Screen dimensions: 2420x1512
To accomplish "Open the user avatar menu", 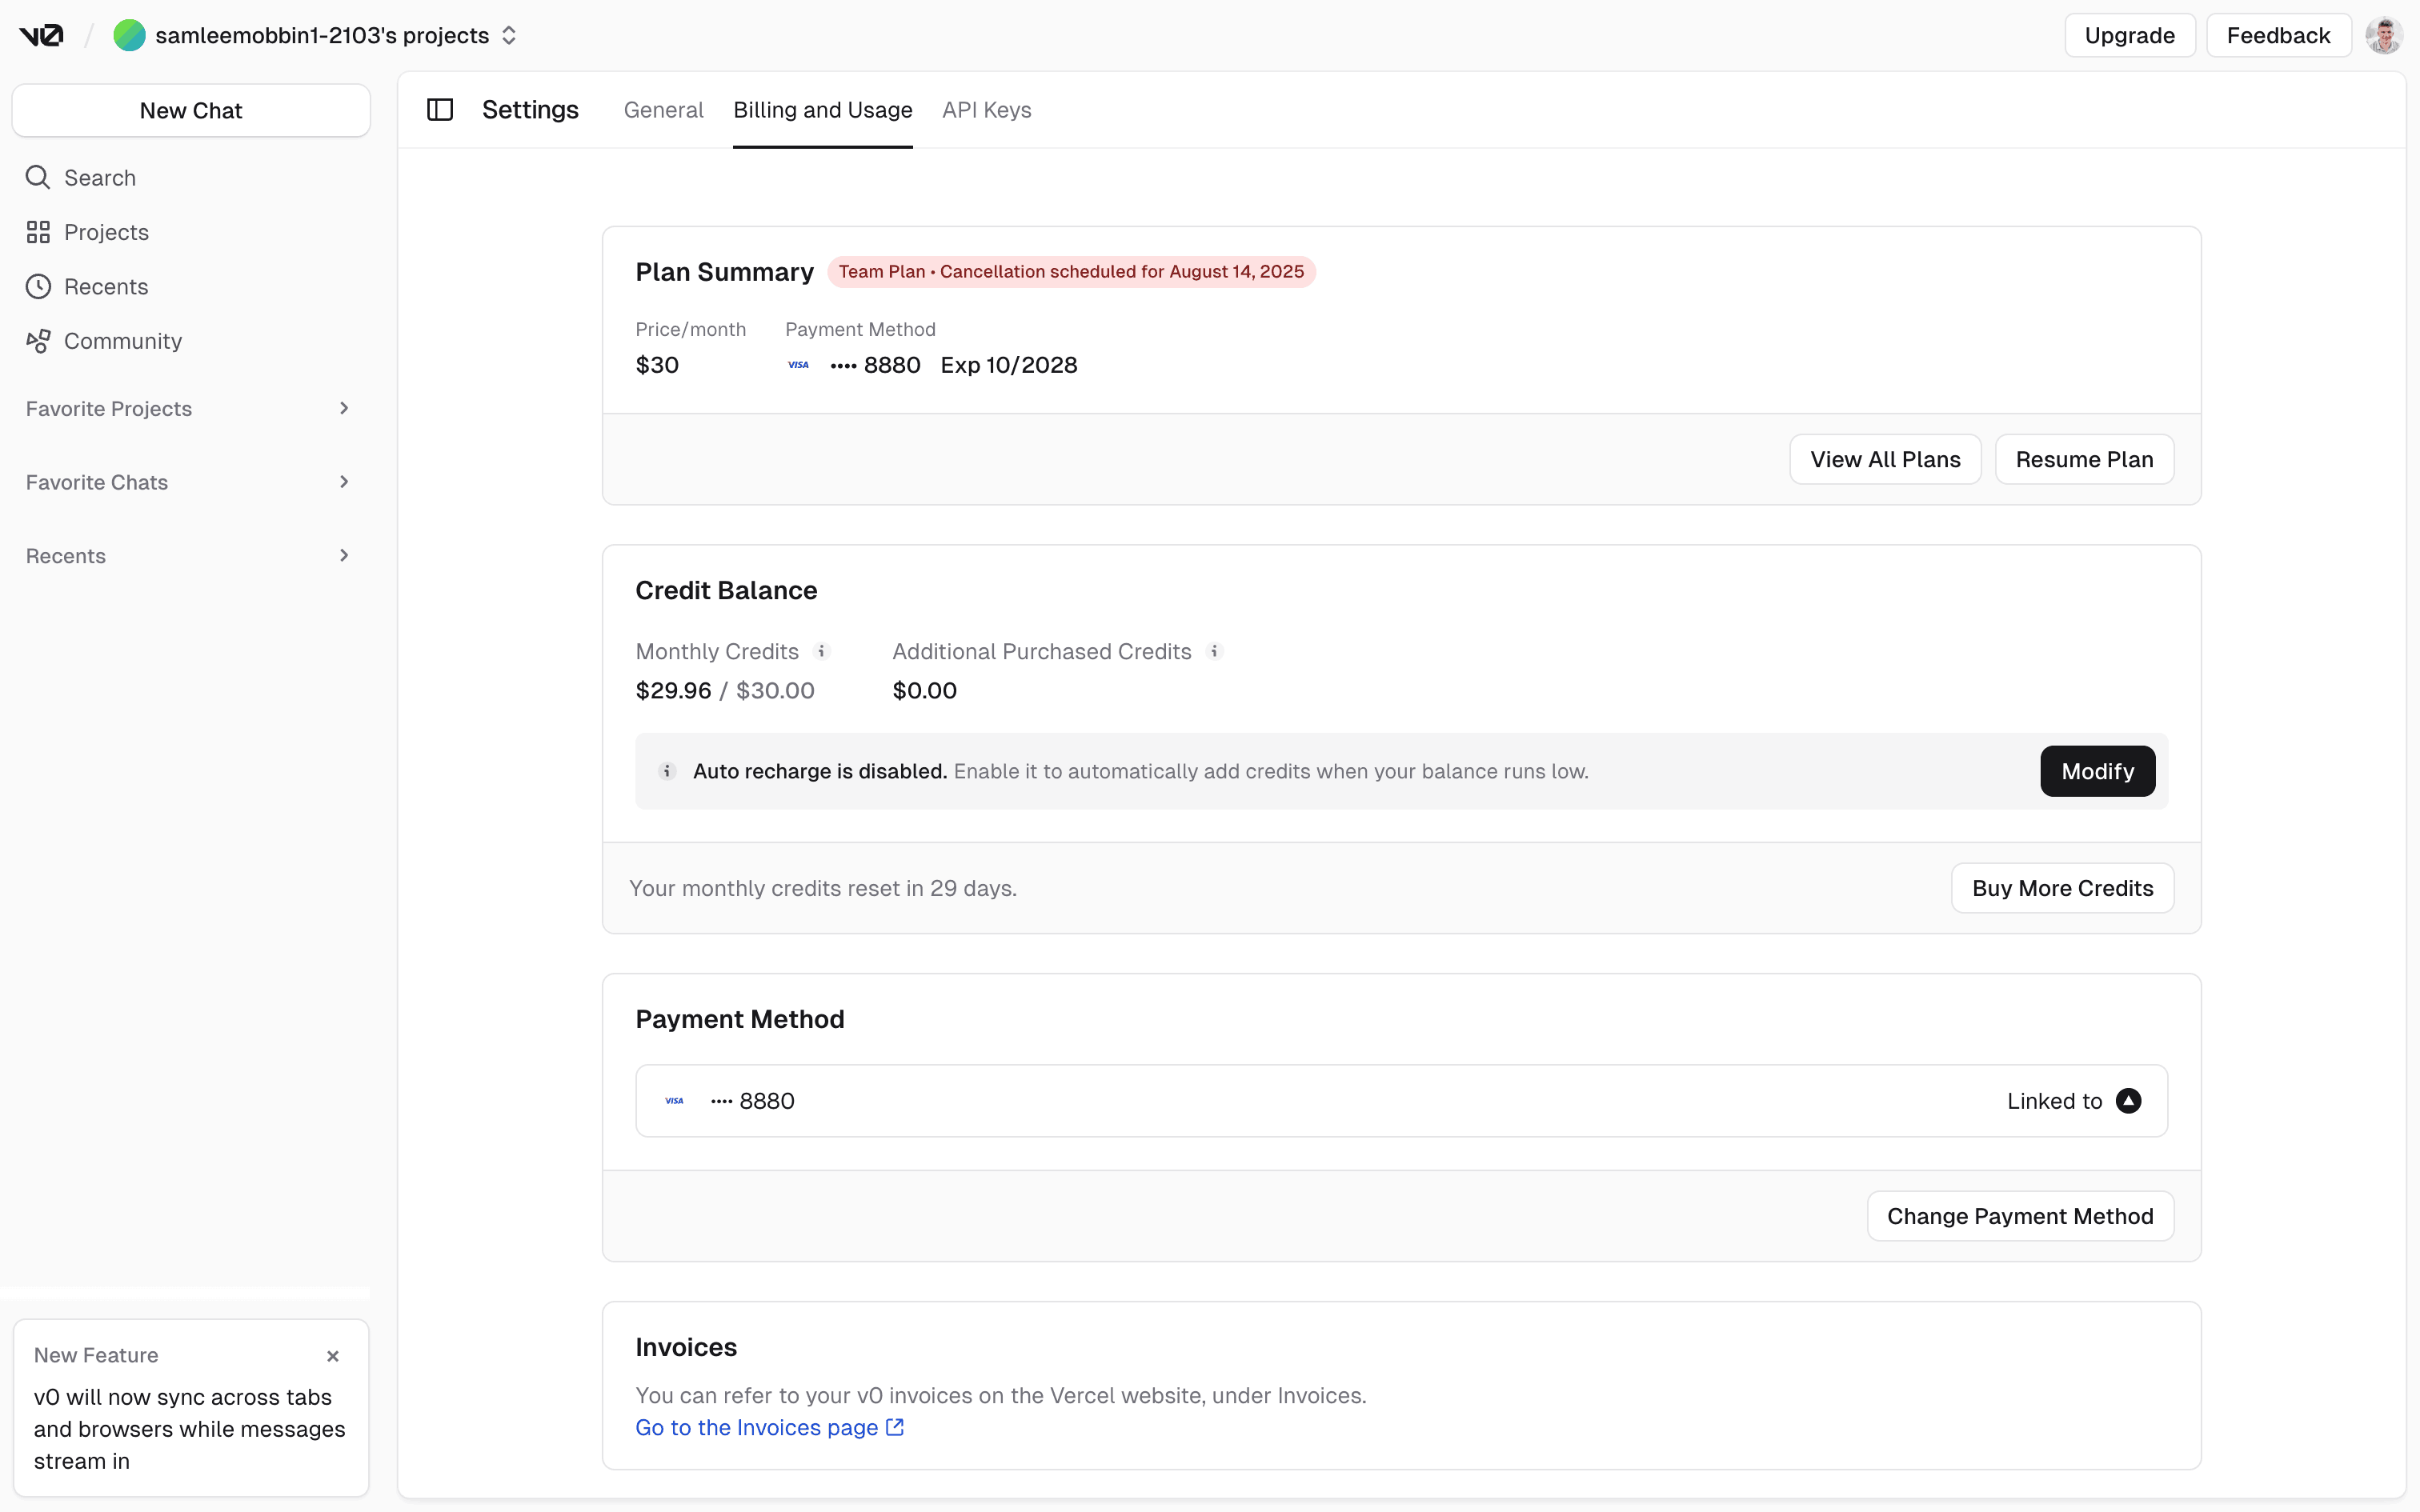I will click(x=2383, y=36).
